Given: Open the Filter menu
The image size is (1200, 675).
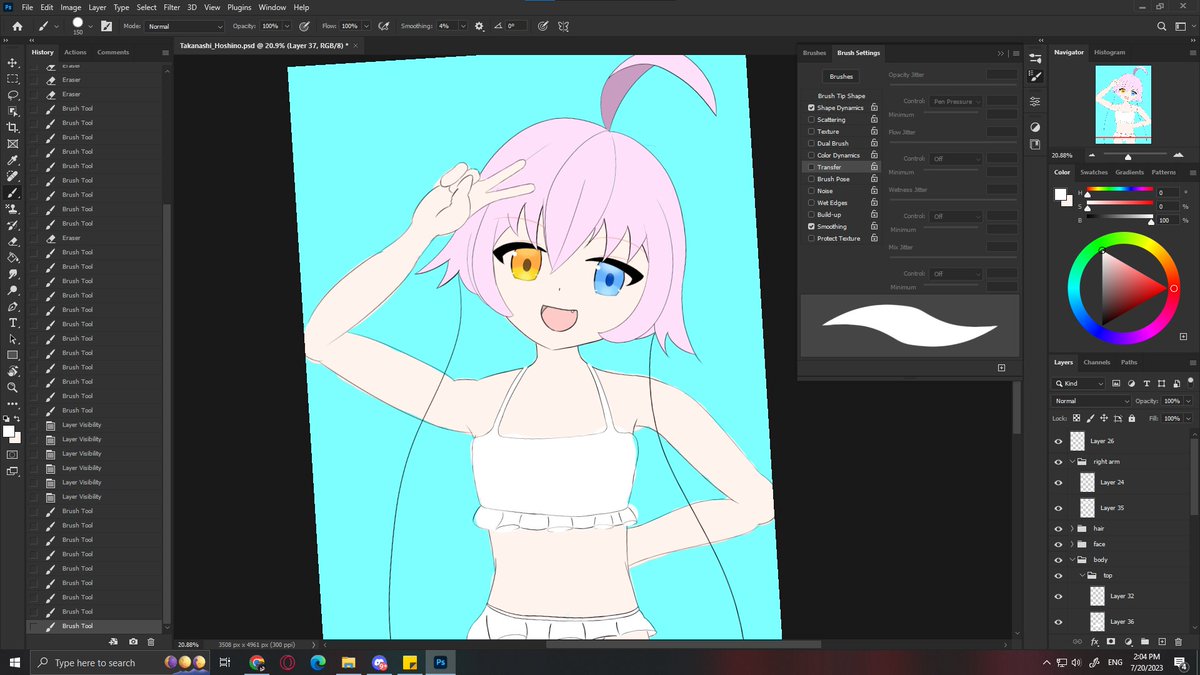Looking at the screenshot, I should pyautogui.click(x=172, y=7).
